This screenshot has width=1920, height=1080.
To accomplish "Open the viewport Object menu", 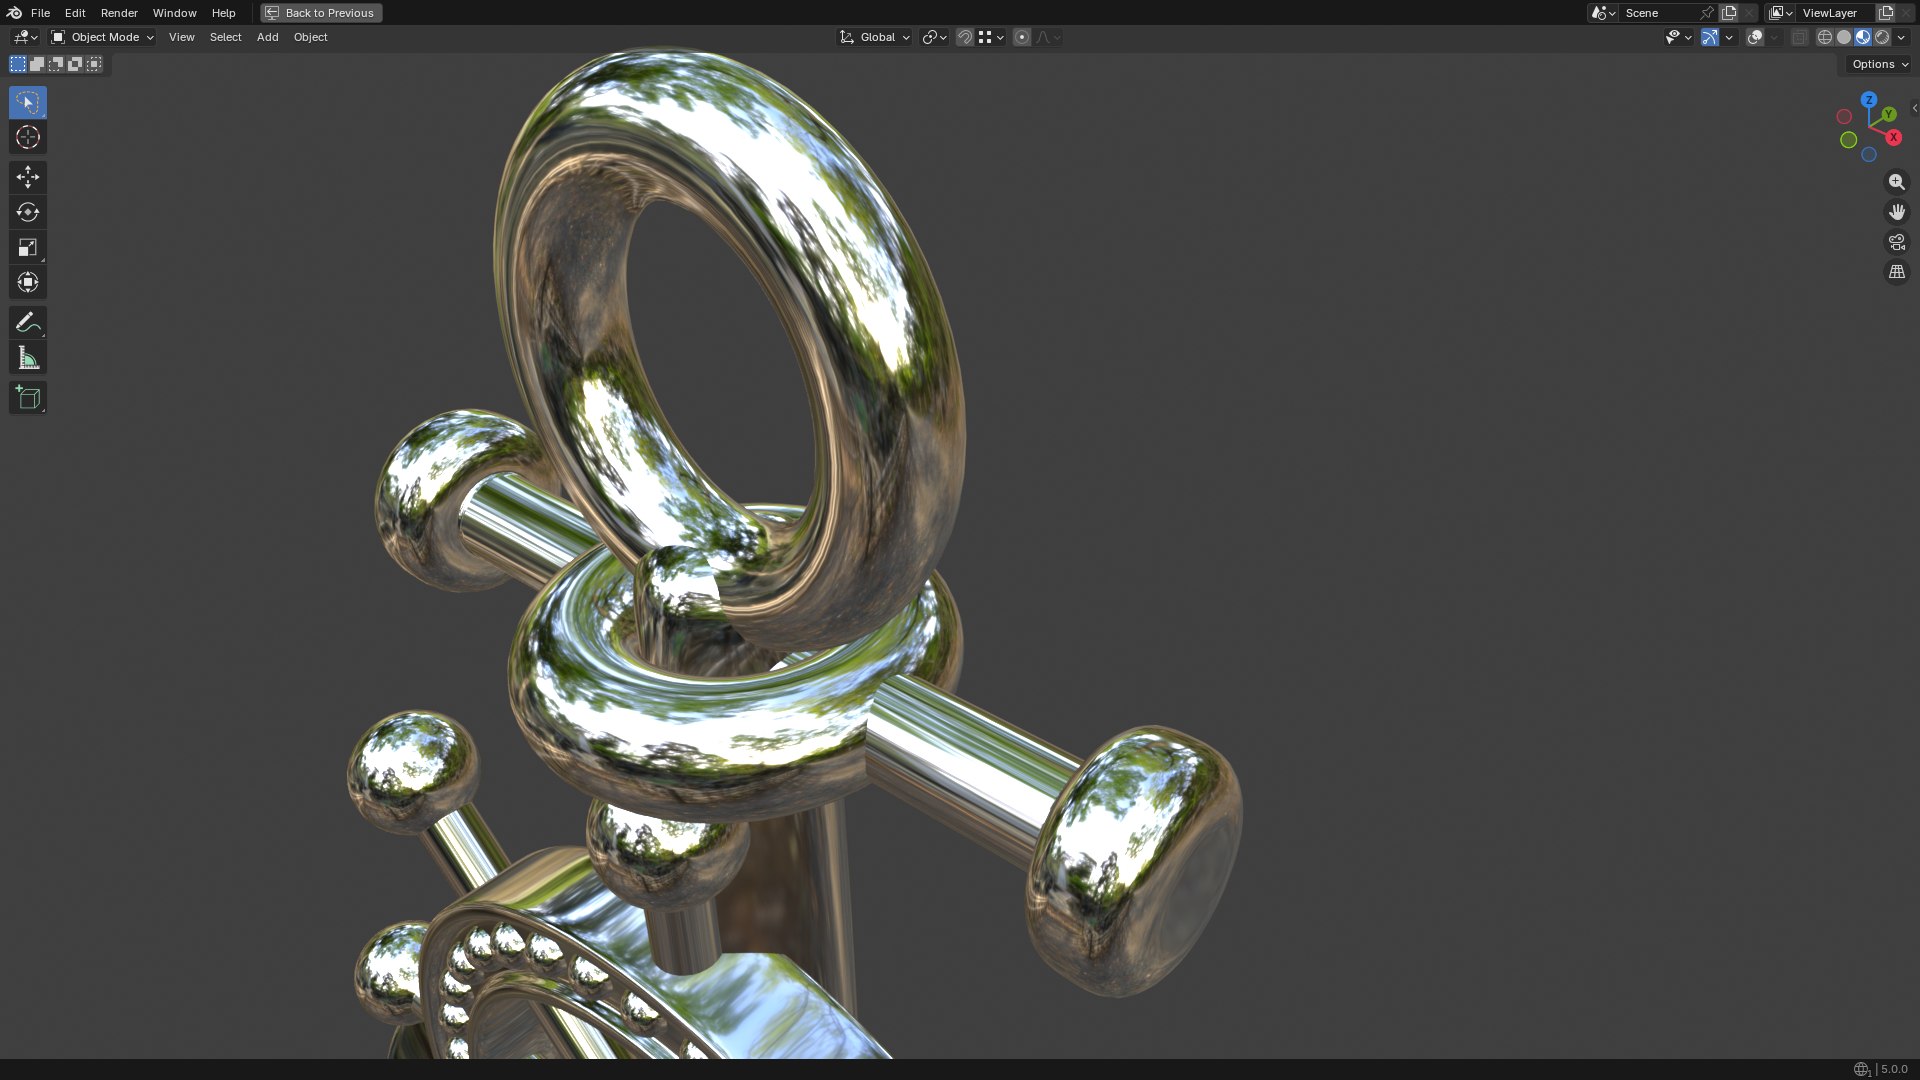I will point(310,37).
